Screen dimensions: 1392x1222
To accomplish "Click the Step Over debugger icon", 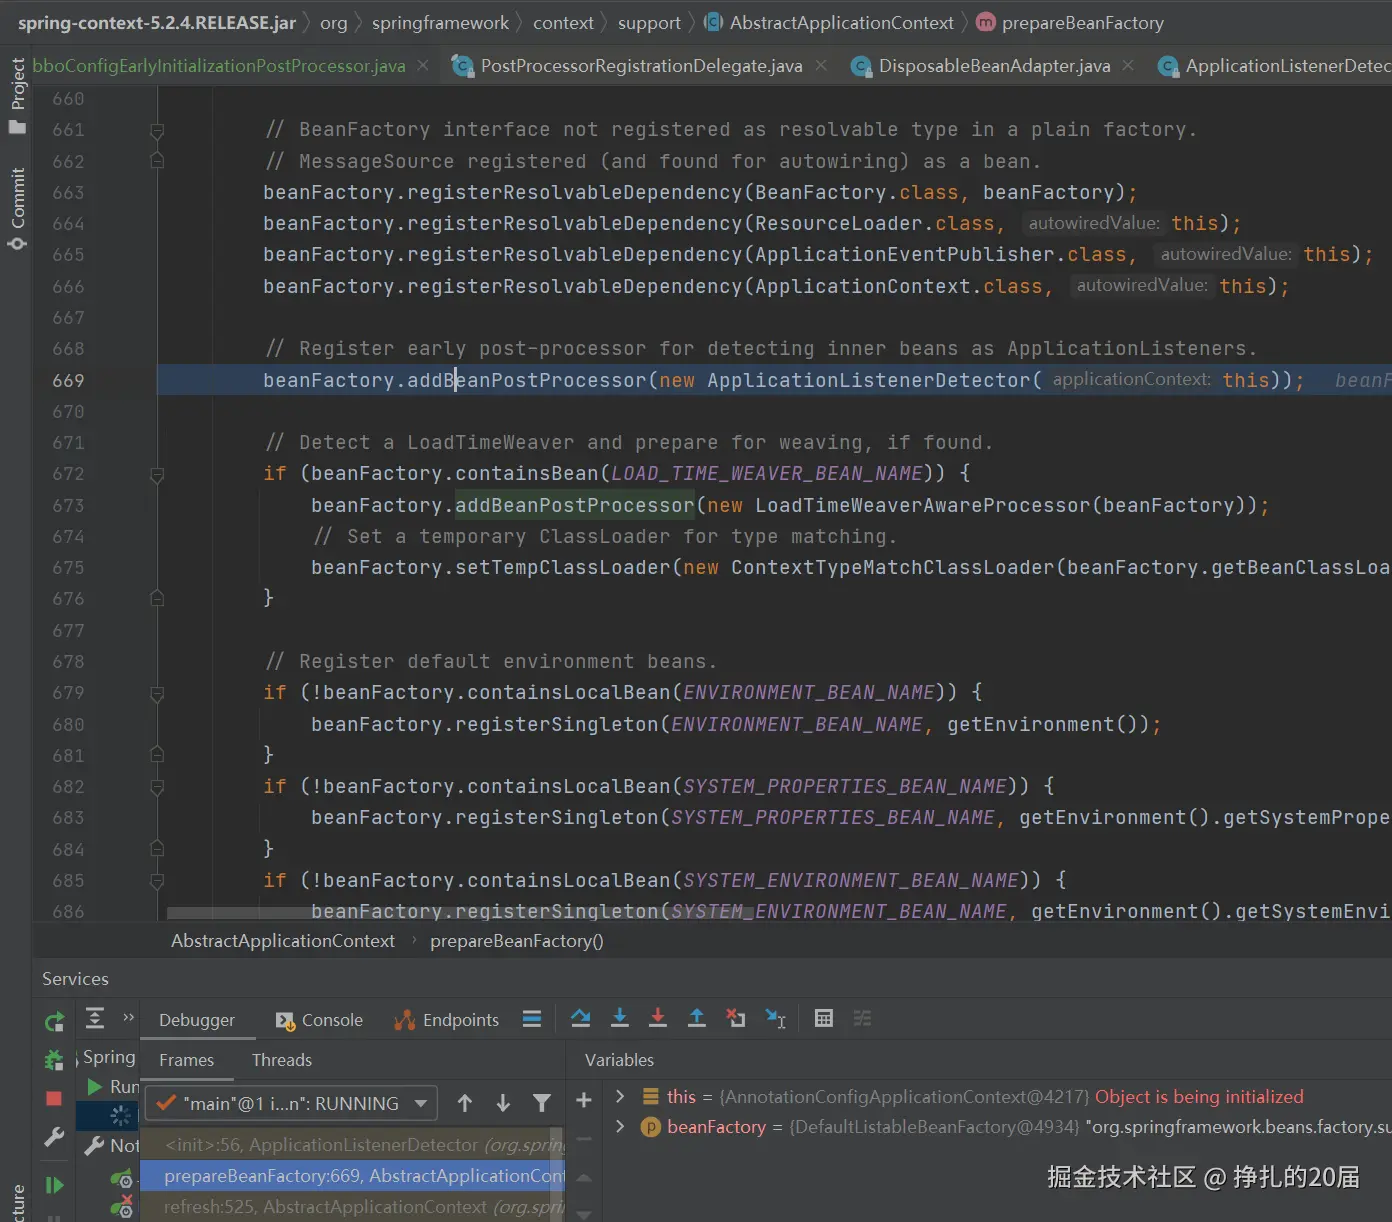I will 580,1019.
